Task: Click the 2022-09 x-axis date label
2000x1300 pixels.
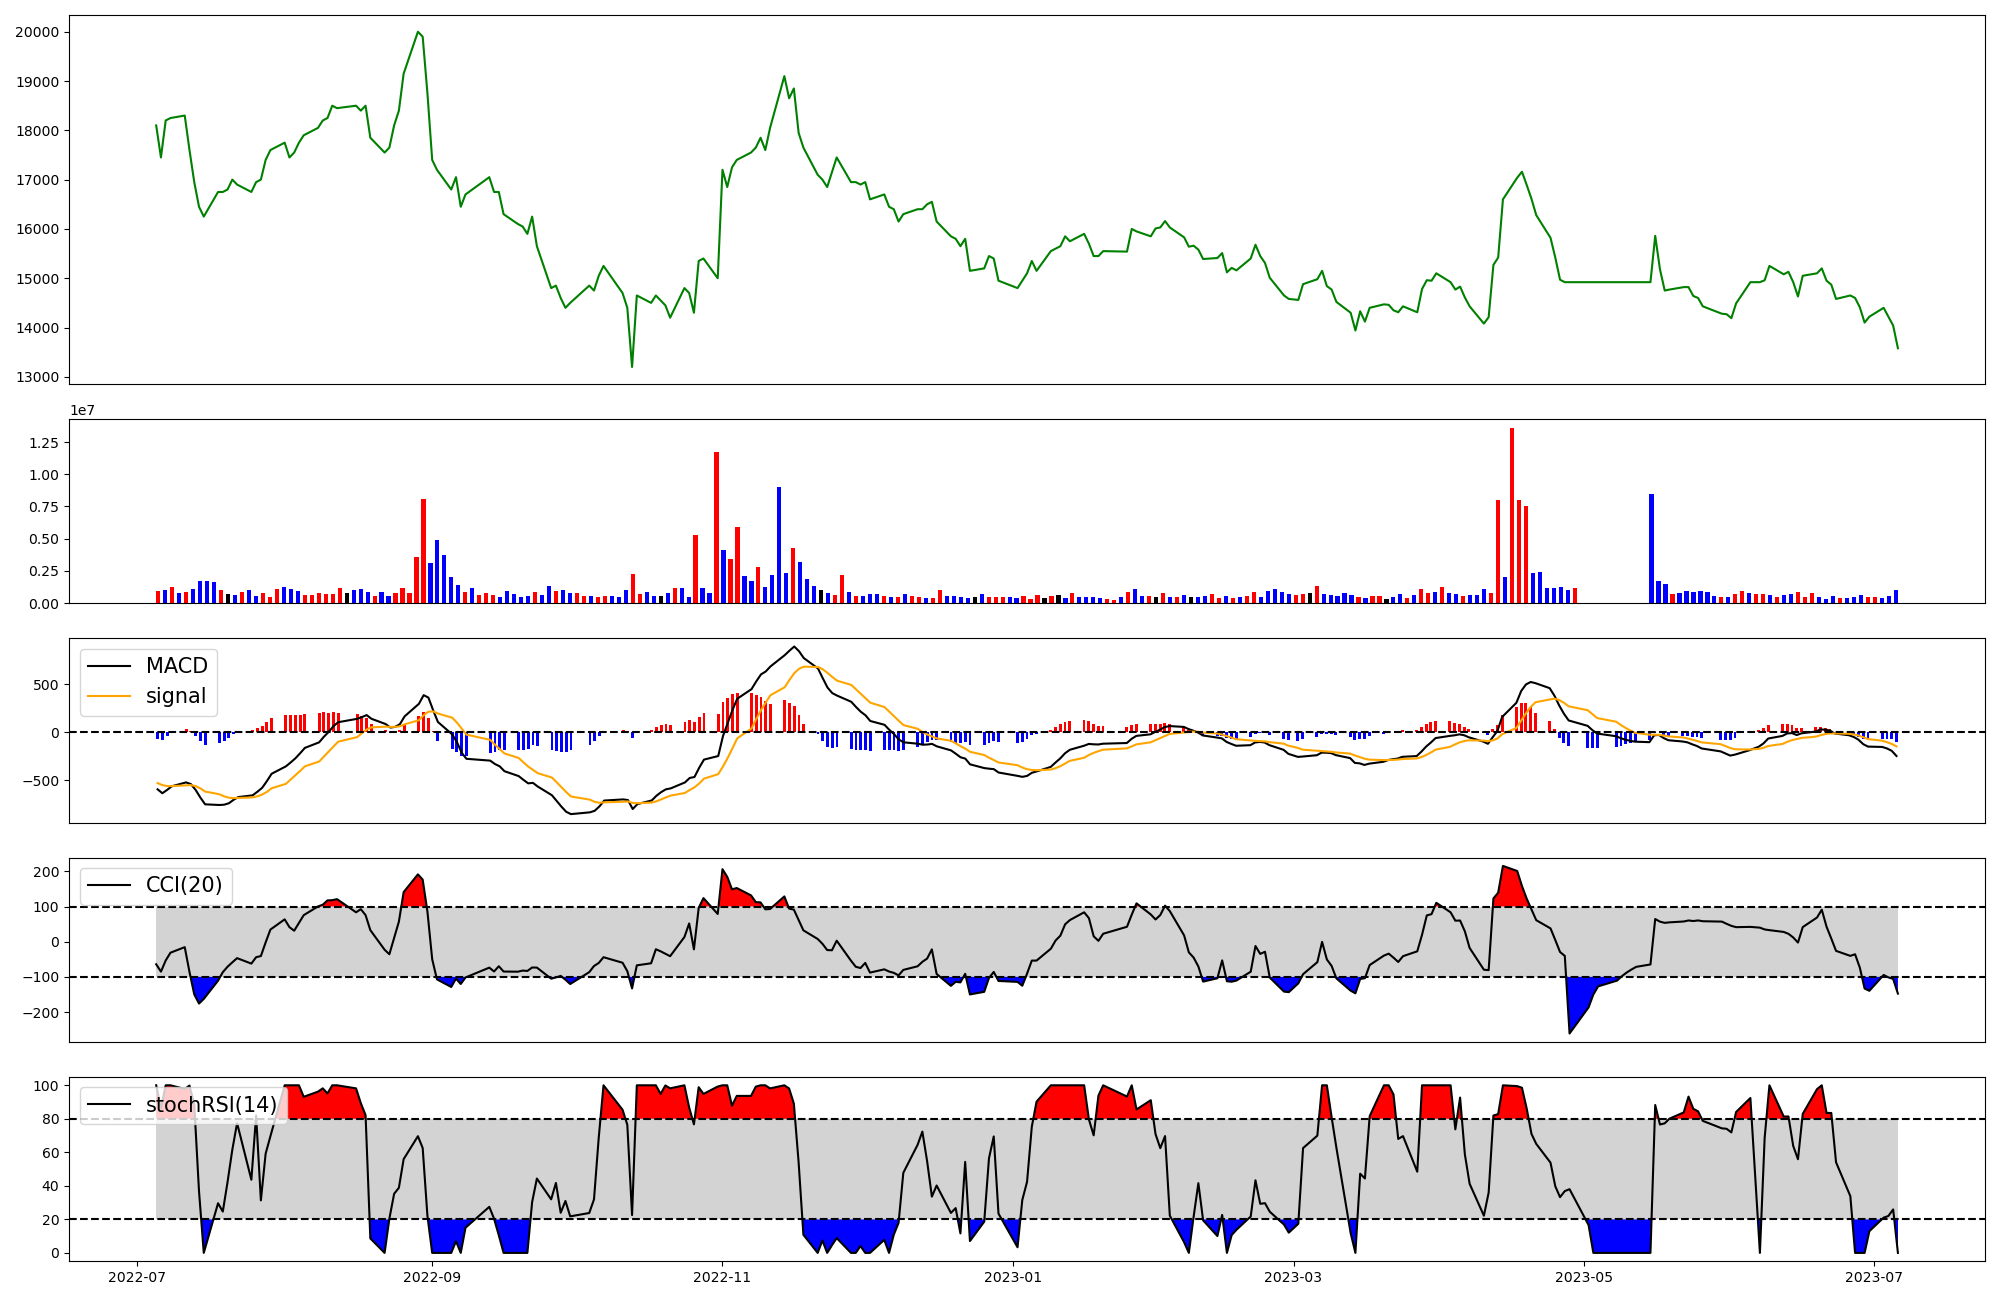Action: pos(432,1277)
